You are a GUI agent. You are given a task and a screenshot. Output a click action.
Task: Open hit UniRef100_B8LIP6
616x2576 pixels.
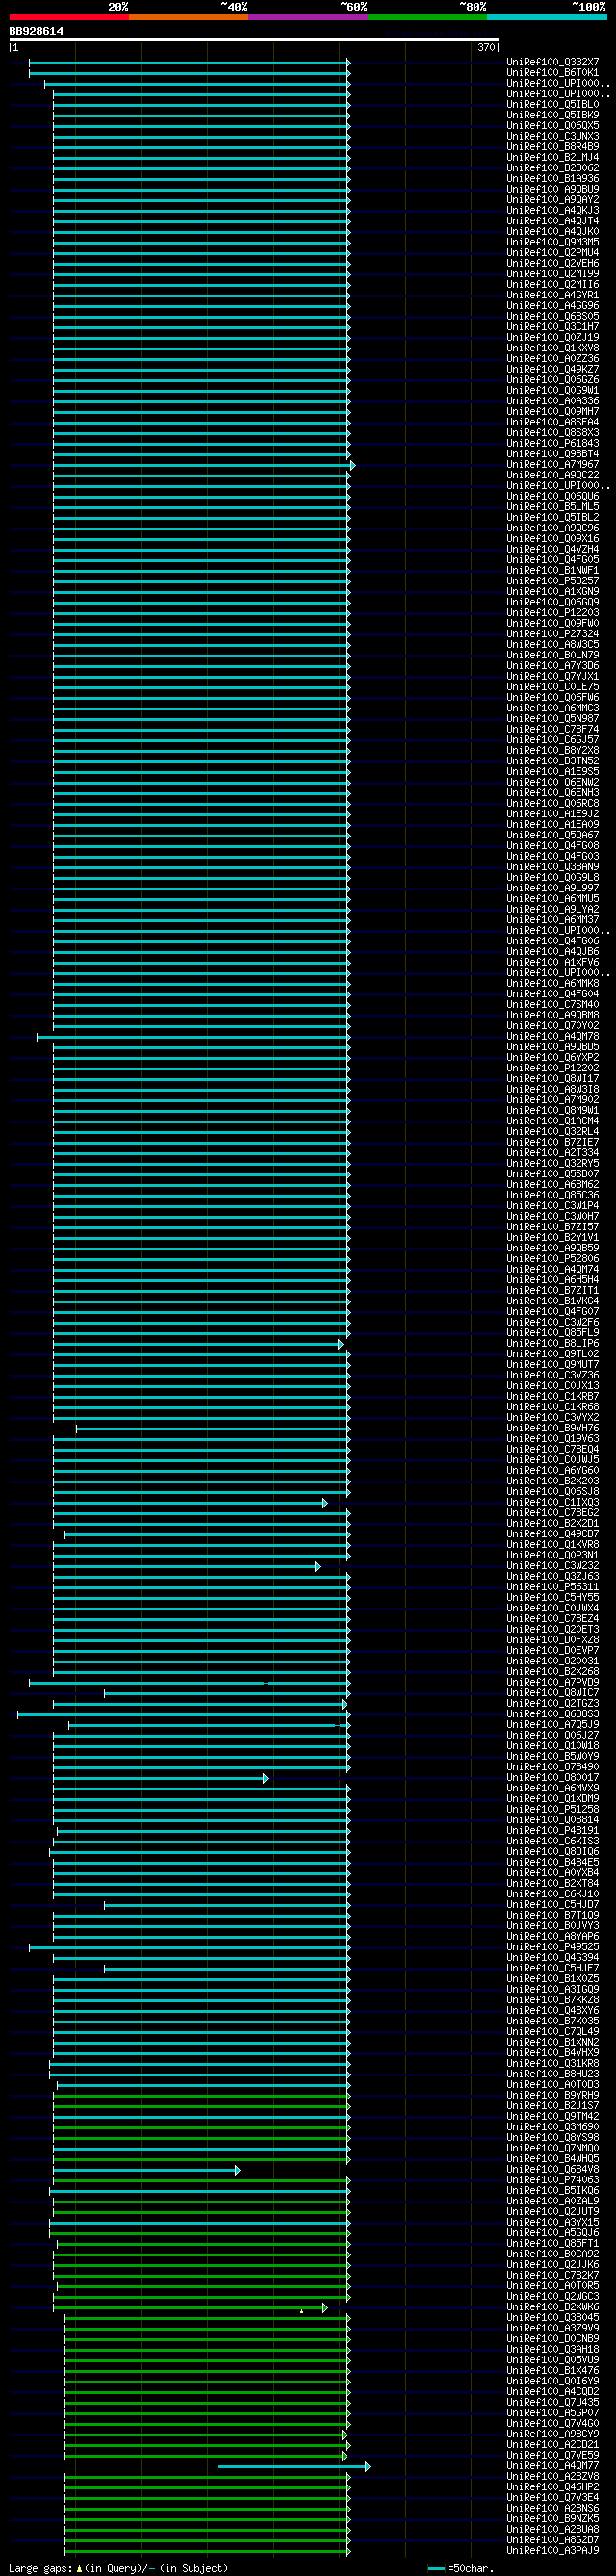coord(553,1344)
